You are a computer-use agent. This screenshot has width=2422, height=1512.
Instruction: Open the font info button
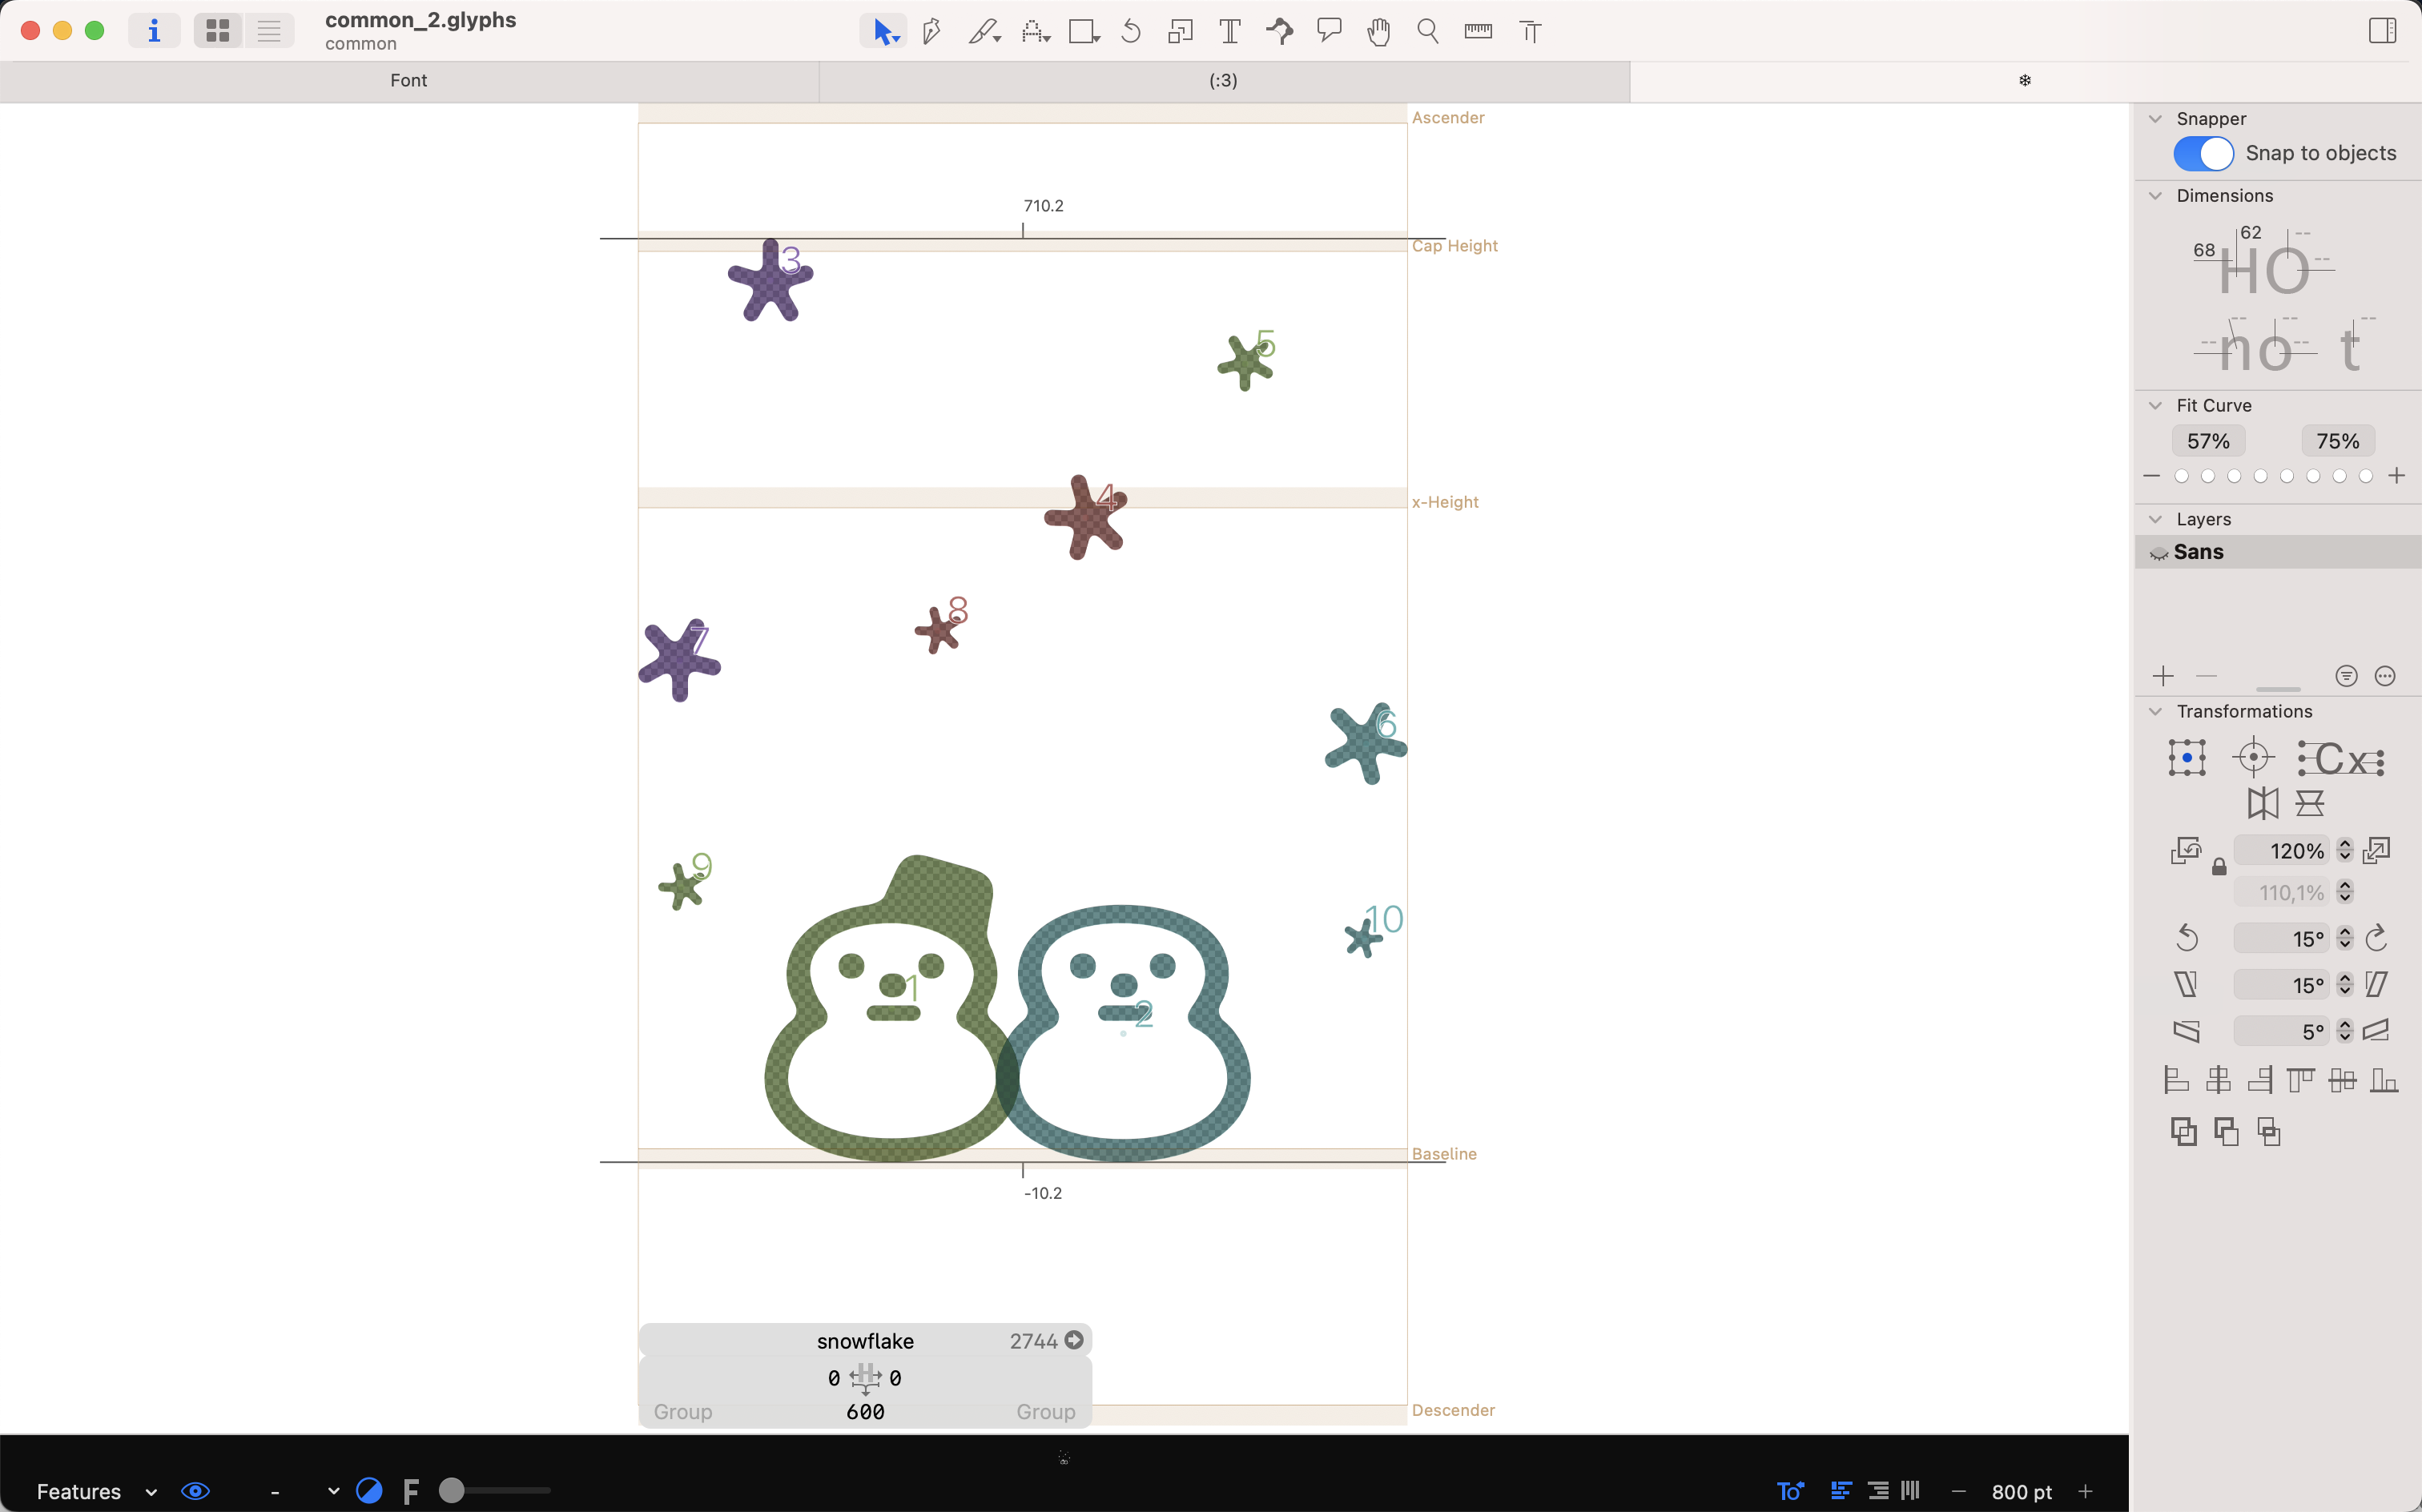[154, 32]
